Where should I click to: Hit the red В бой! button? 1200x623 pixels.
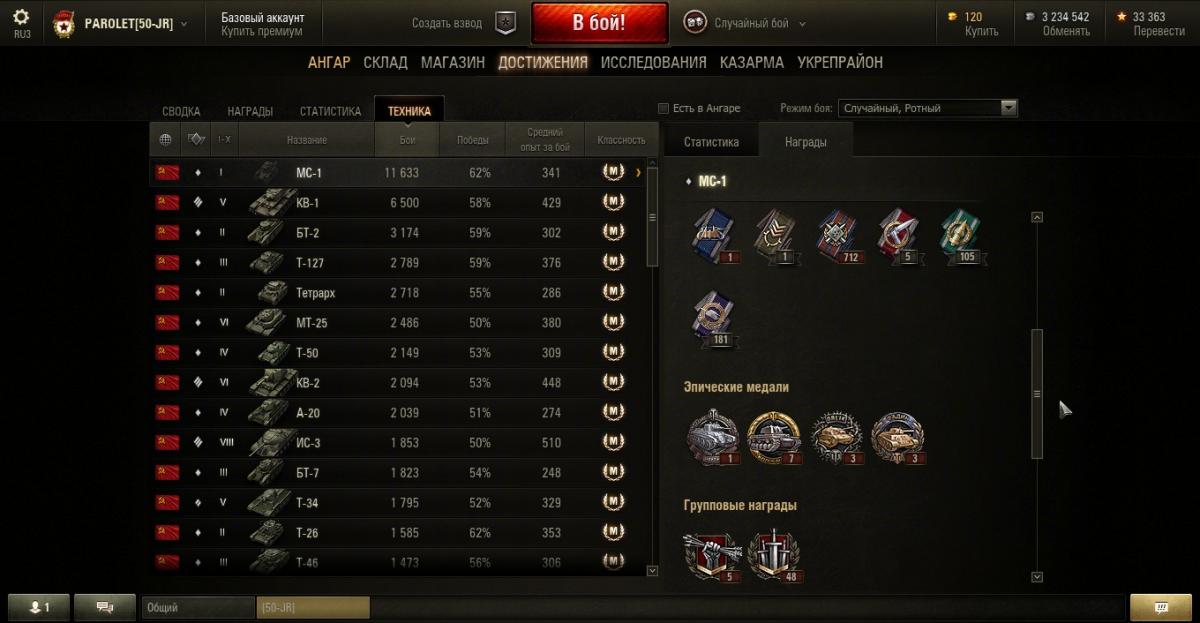(599, 23)
